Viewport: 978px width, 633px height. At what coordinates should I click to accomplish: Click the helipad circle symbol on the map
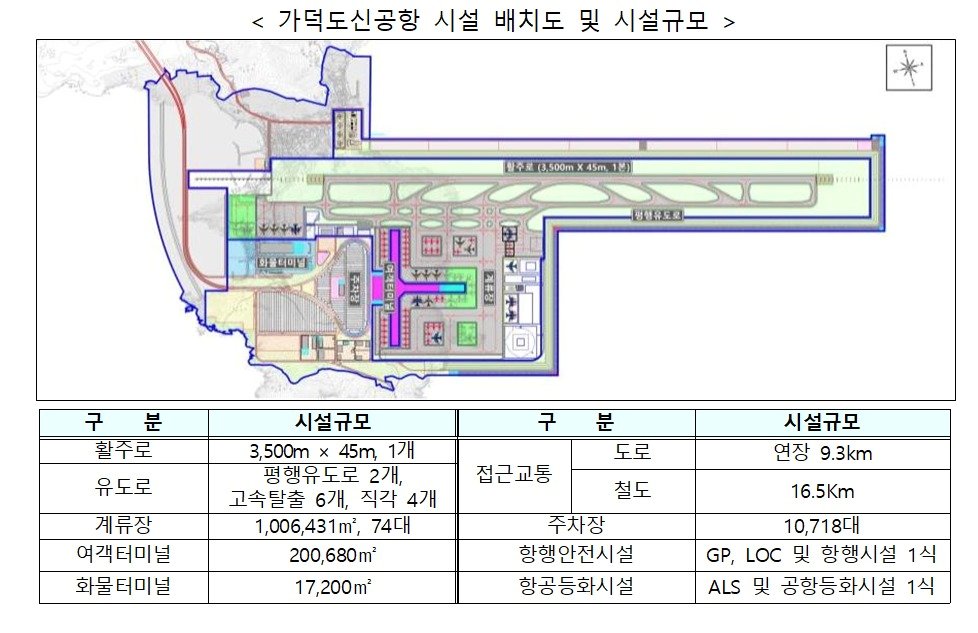pyautogui.click(x=520, y=340)
